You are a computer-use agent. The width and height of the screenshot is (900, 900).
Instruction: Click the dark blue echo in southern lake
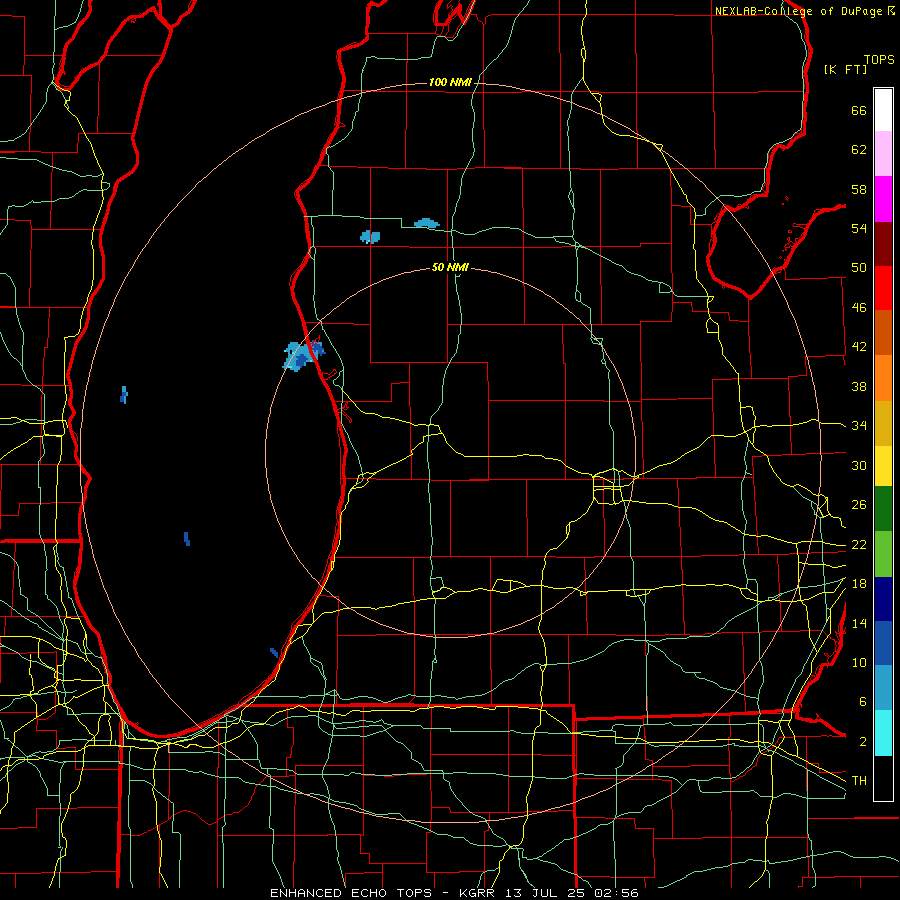[x=187, y=538]
